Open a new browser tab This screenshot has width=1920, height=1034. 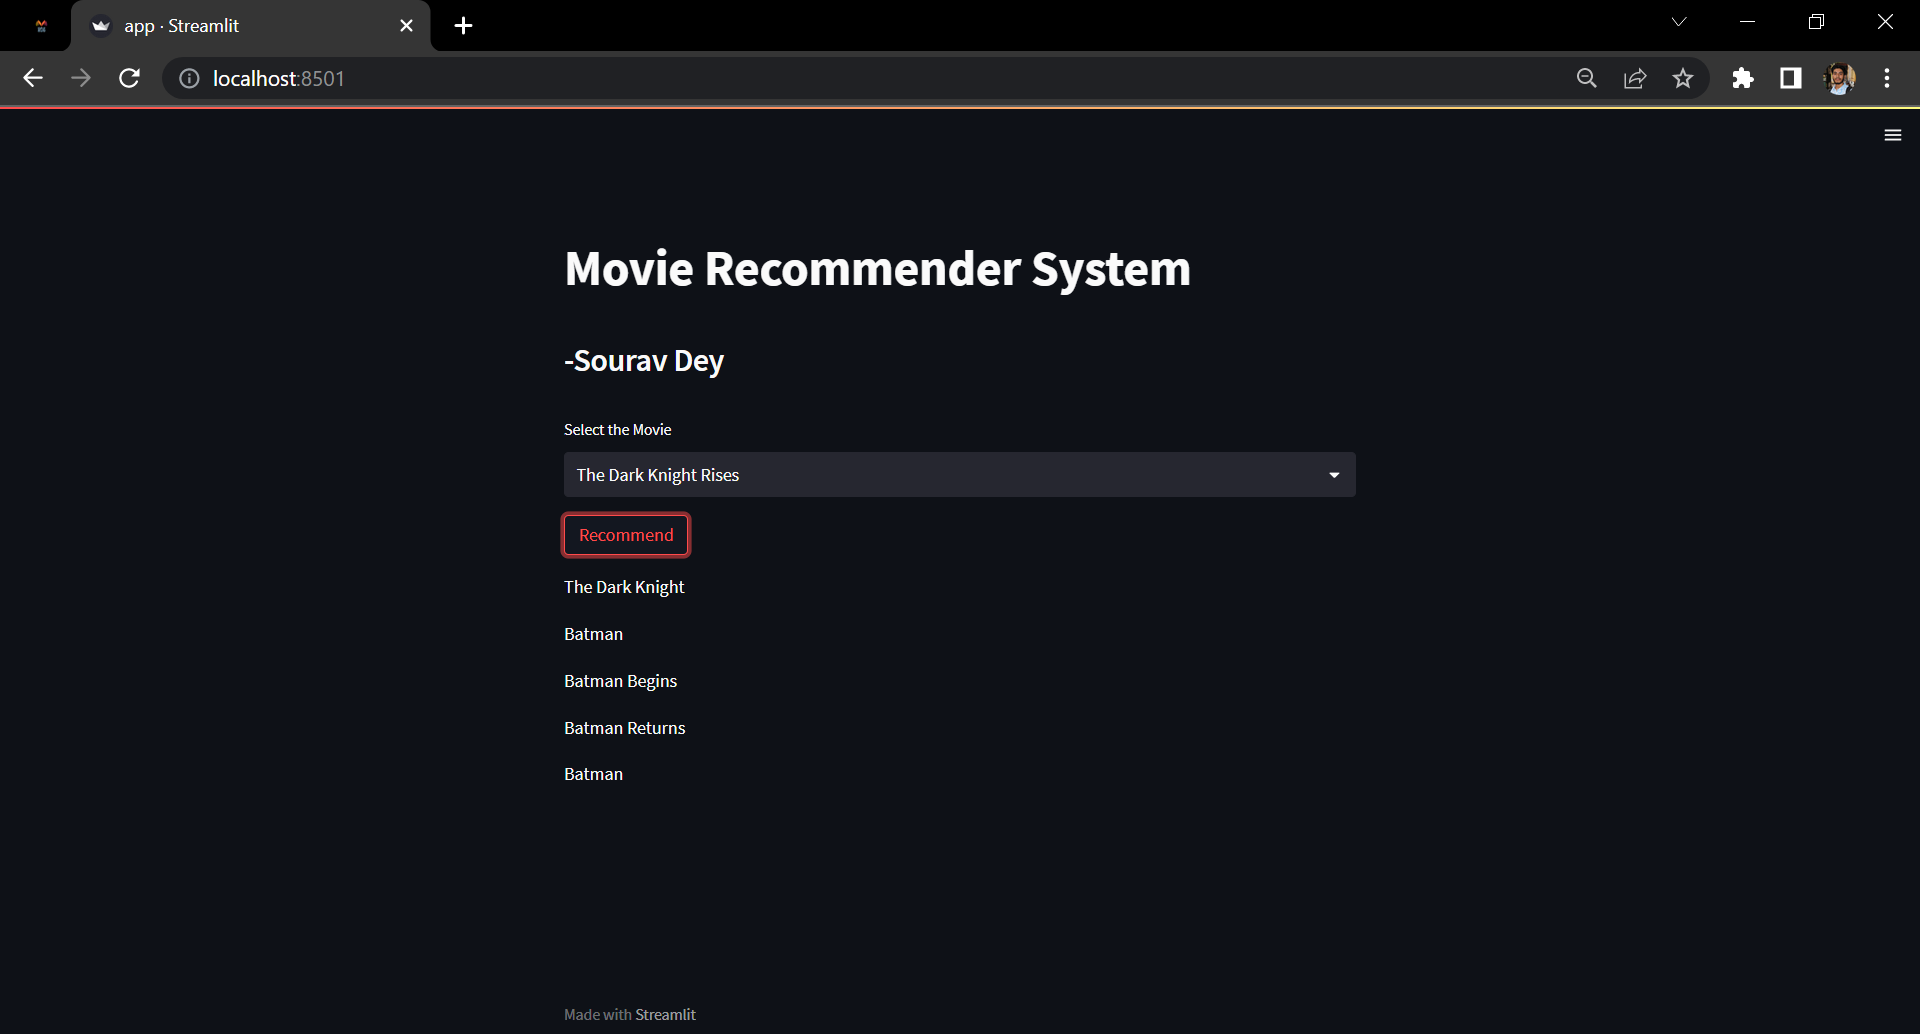click(x=462, y=26)
